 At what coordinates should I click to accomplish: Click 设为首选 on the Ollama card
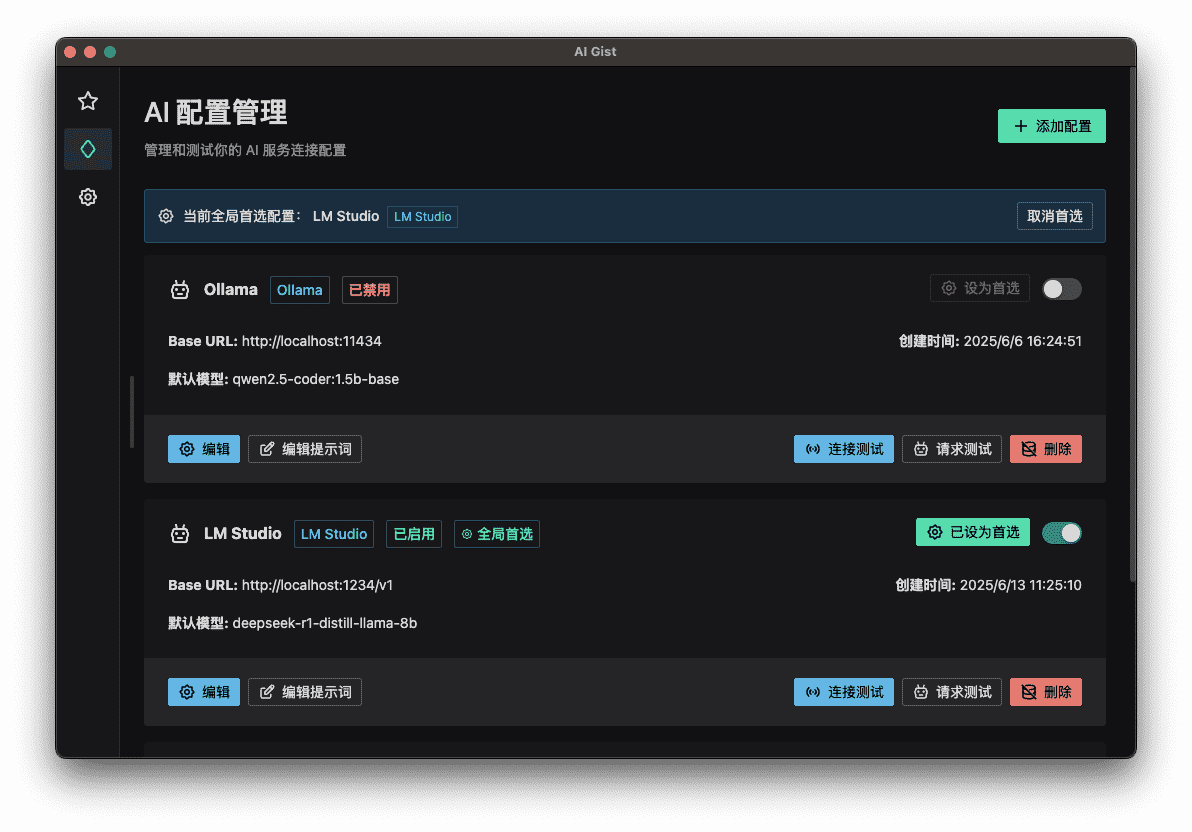click(x=980, y=288)
